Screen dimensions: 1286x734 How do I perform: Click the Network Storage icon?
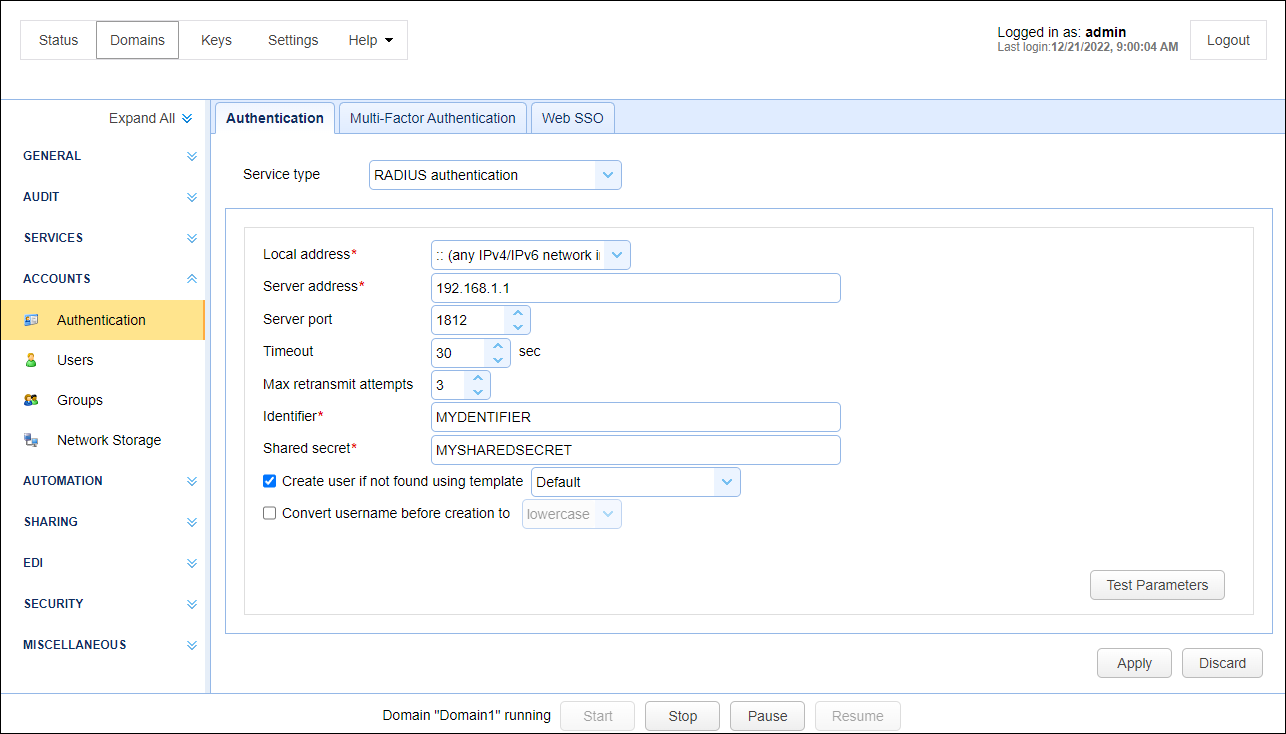tap(32, 440)
